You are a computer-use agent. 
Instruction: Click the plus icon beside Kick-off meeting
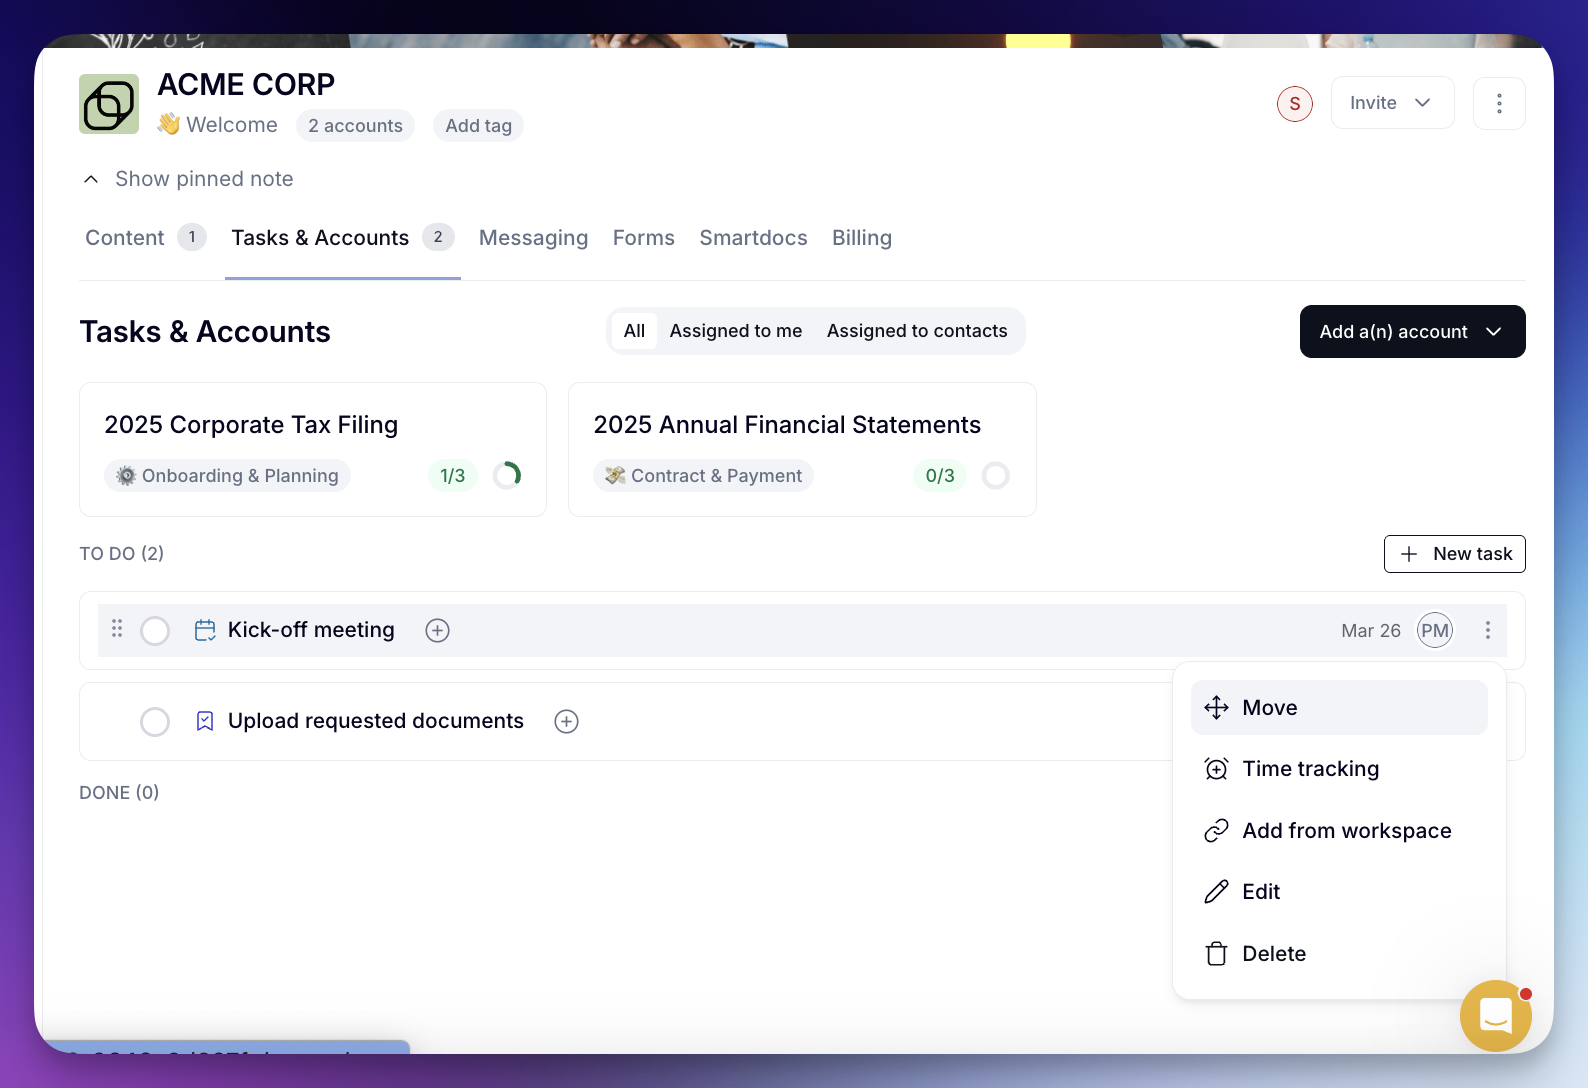coord(437,630)
